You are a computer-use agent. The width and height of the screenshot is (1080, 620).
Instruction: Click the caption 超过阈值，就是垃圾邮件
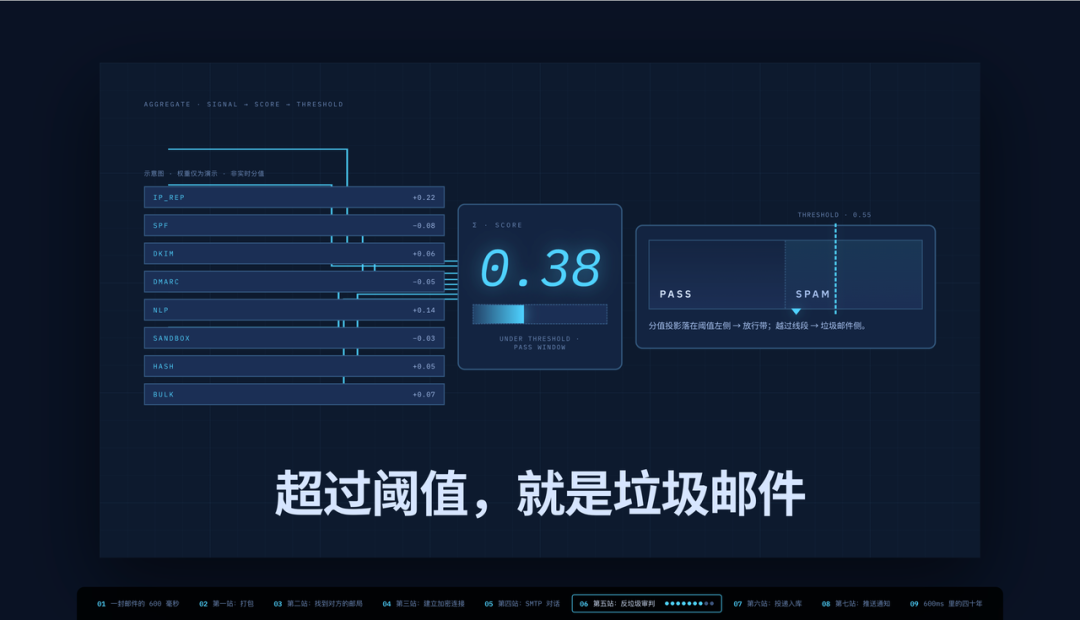pyautogui.click(x=540, y=493)
